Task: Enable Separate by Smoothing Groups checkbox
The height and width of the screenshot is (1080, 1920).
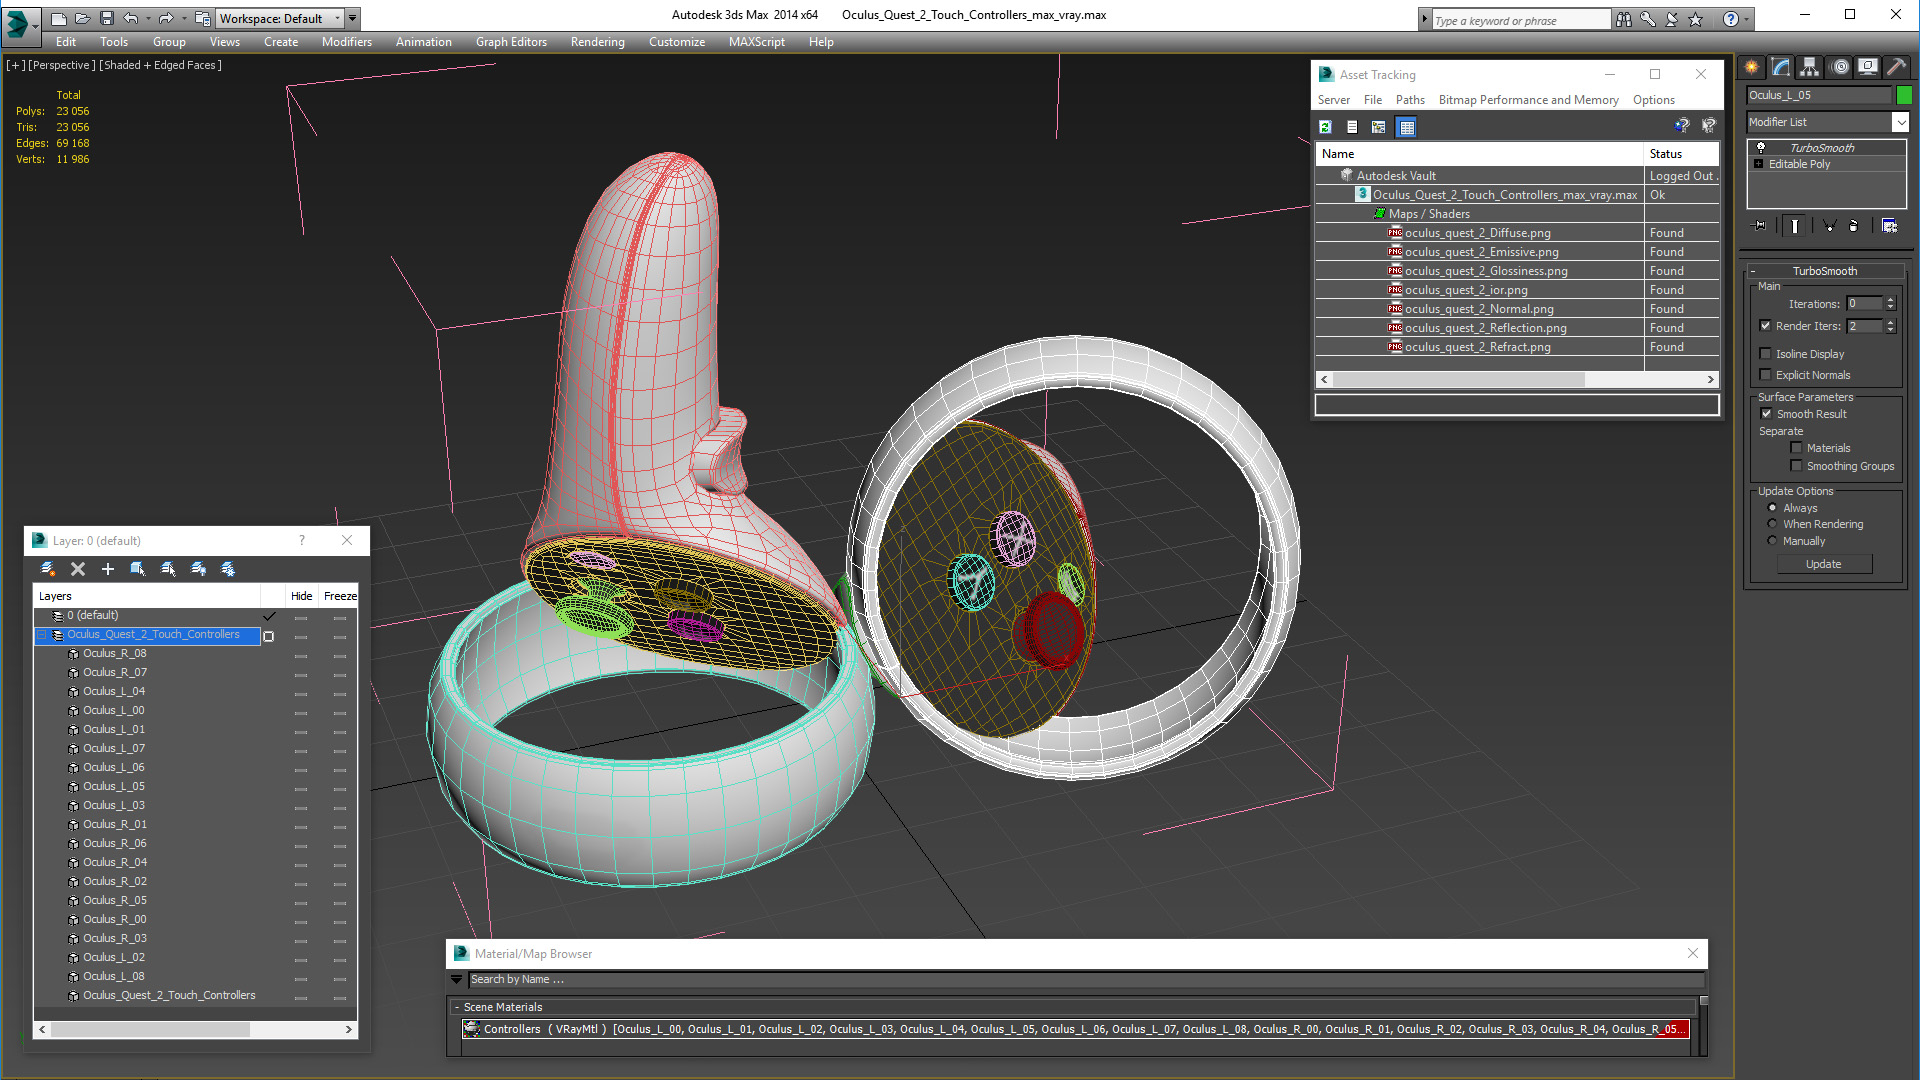Action: pos(1797,466)
